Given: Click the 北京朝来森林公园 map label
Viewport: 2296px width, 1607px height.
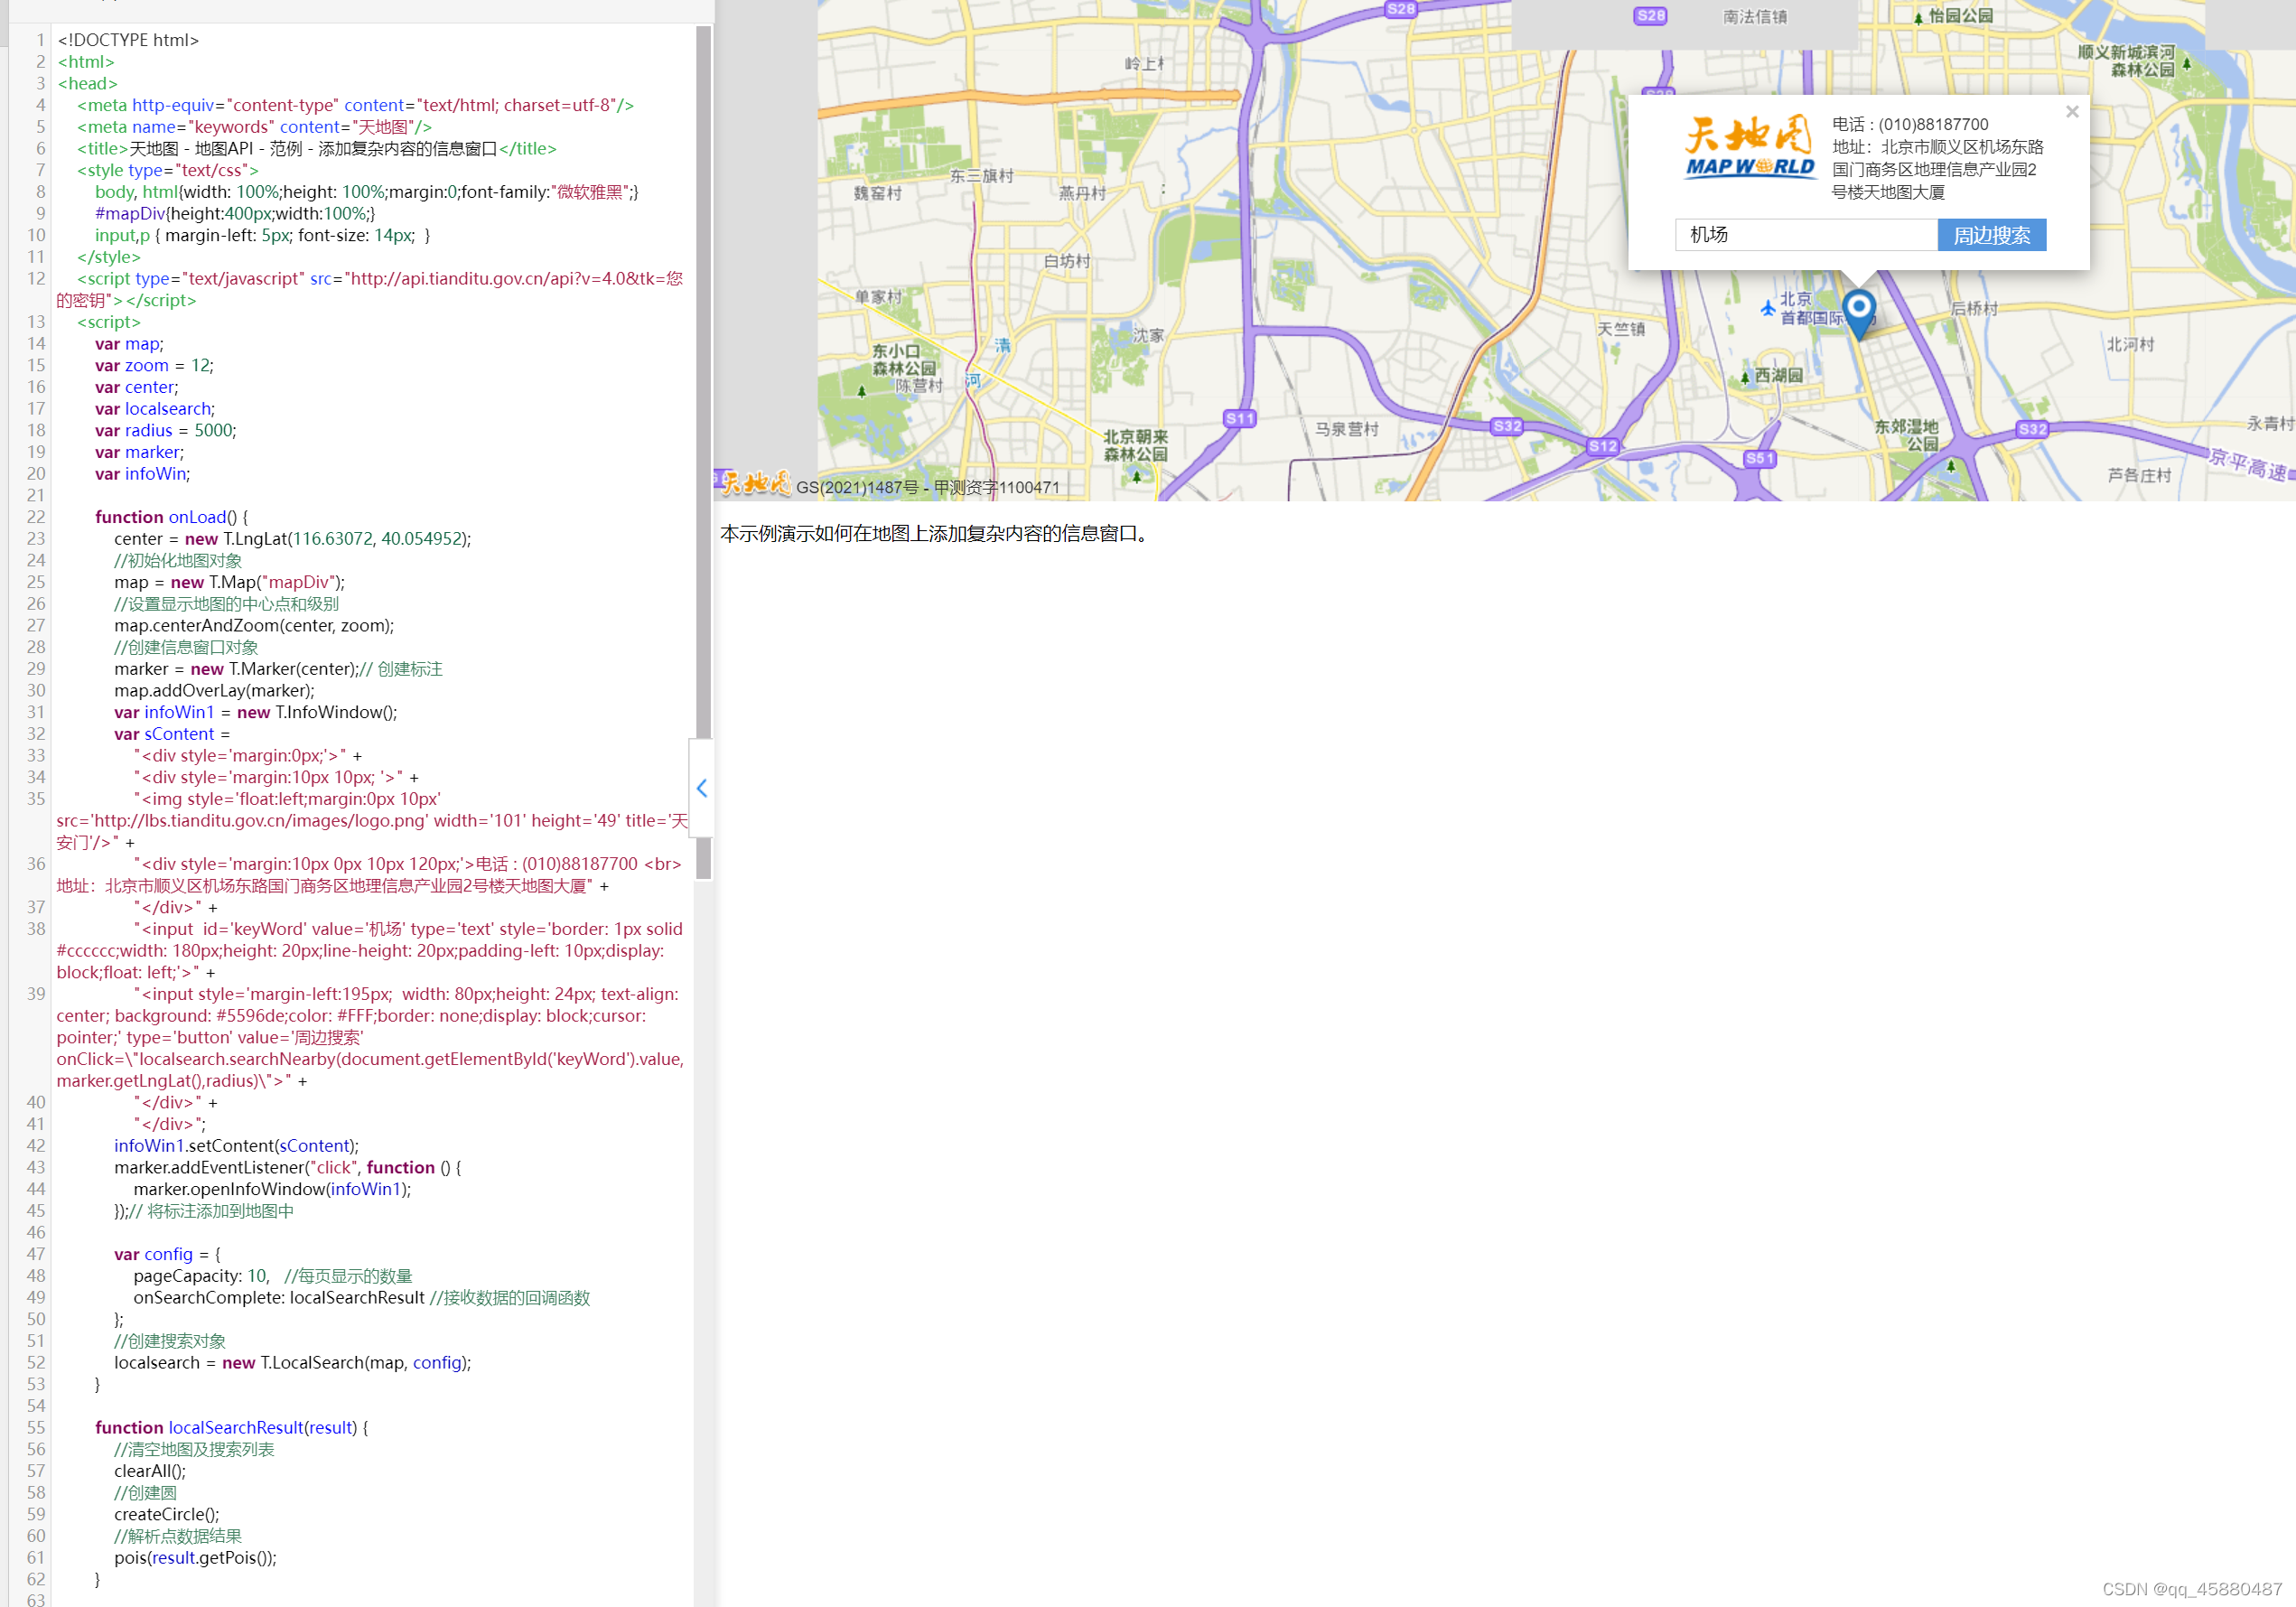Looking at the screenshot, I should tap(1135, 445).
